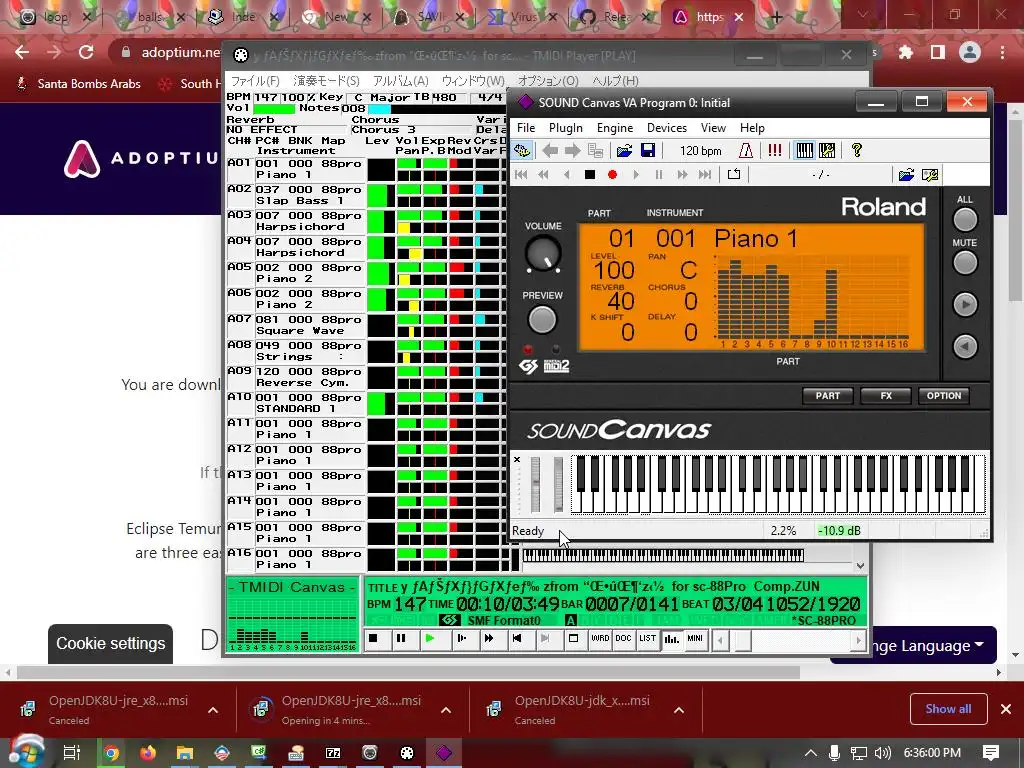Click the OPTION button
This screenshot has height=768, width=1024.
[x=944, y=396]
